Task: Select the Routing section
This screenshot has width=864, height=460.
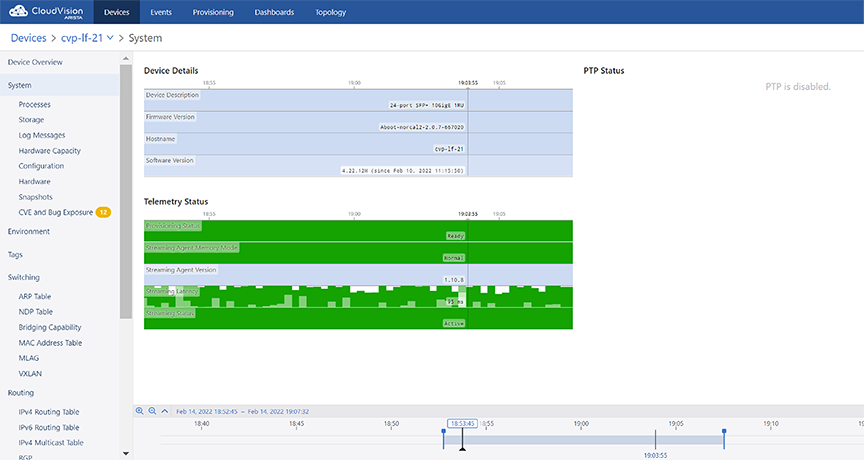Action: [x=21, y=393]
